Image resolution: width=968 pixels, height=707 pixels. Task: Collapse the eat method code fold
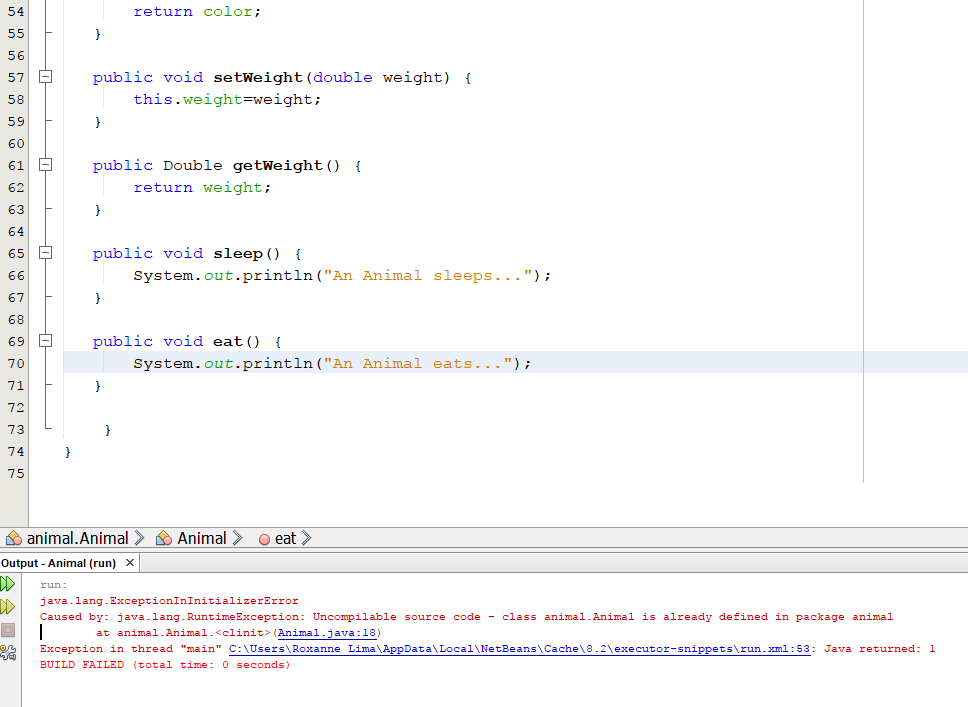pos(44,341)
